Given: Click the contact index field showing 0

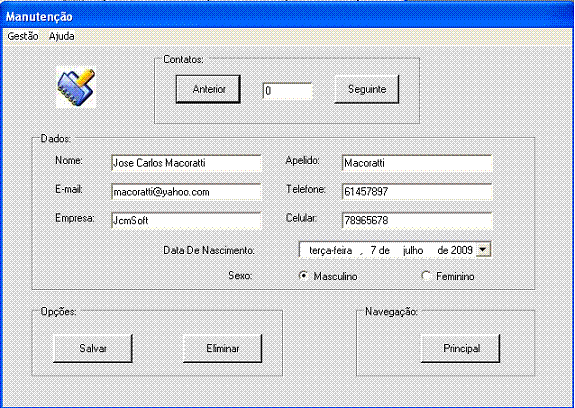Looking at the screenshot, I should pyautogui.click(x=287, y=91).
